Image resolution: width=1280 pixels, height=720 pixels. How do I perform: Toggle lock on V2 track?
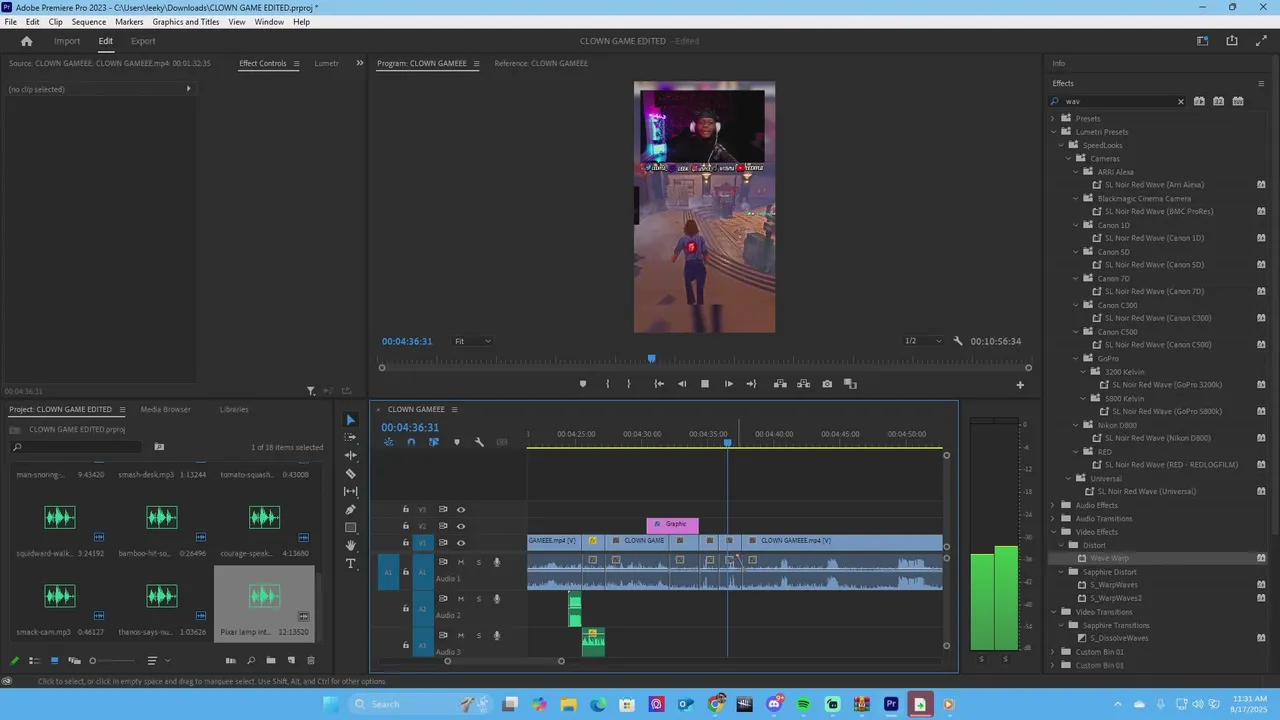pos(405,526)
